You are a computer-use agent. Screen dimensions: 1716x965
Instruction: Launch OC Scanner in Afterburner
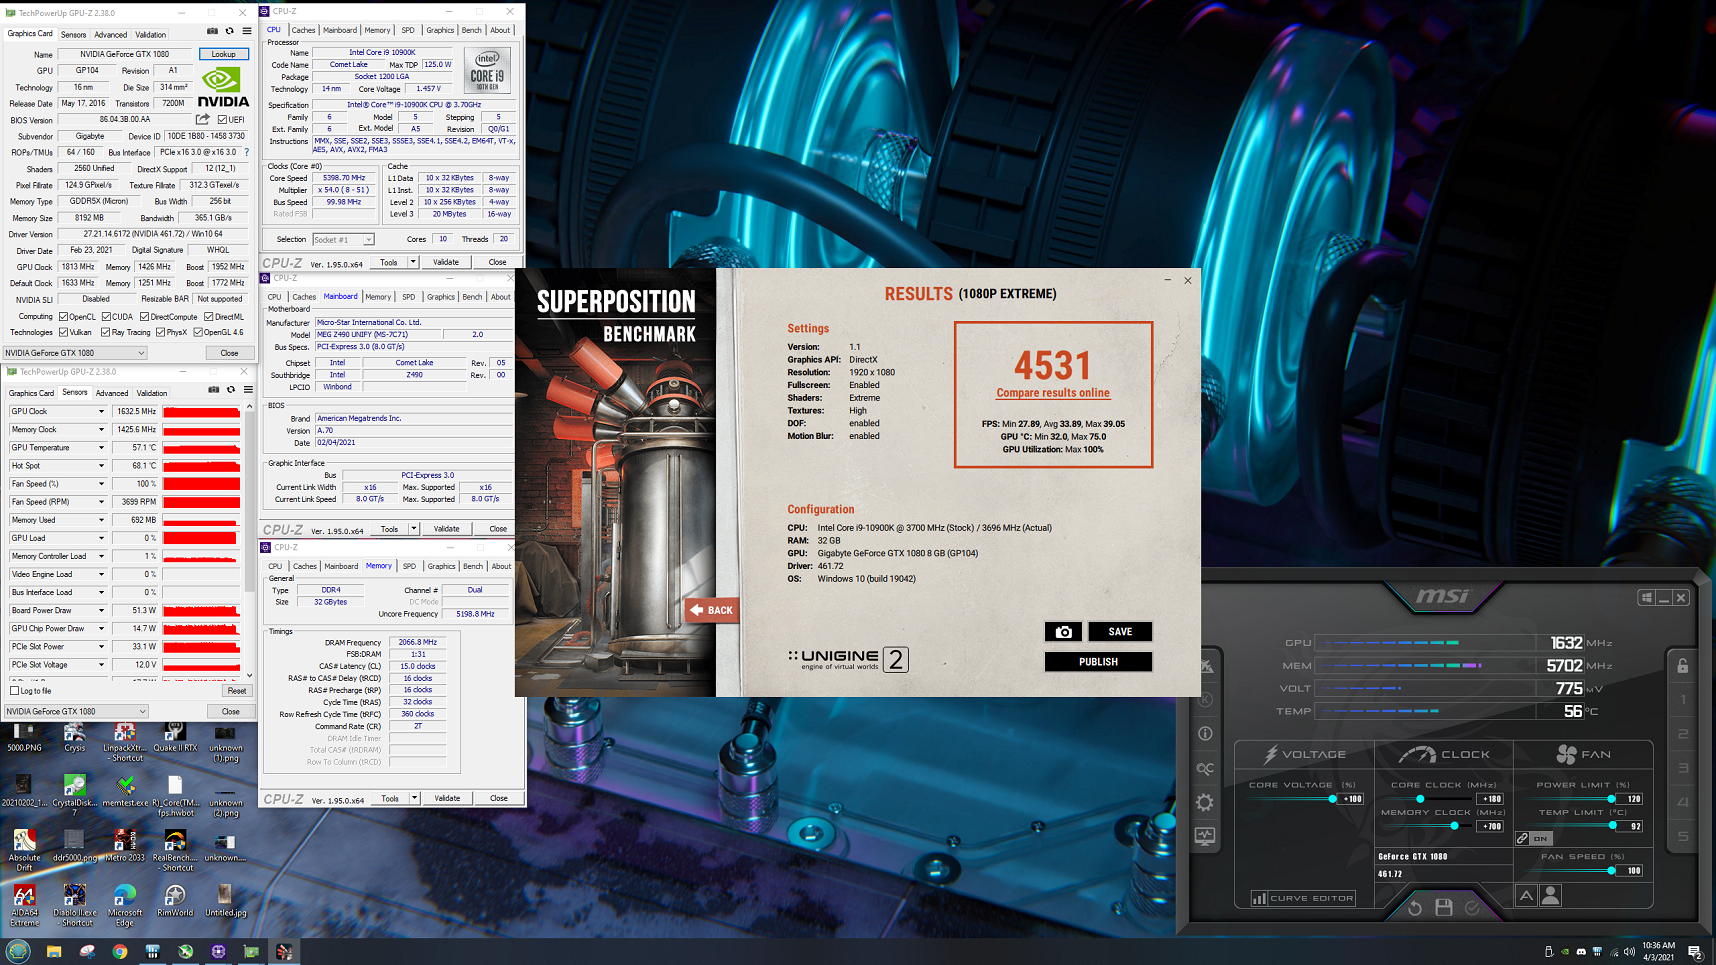[1205, 768]
